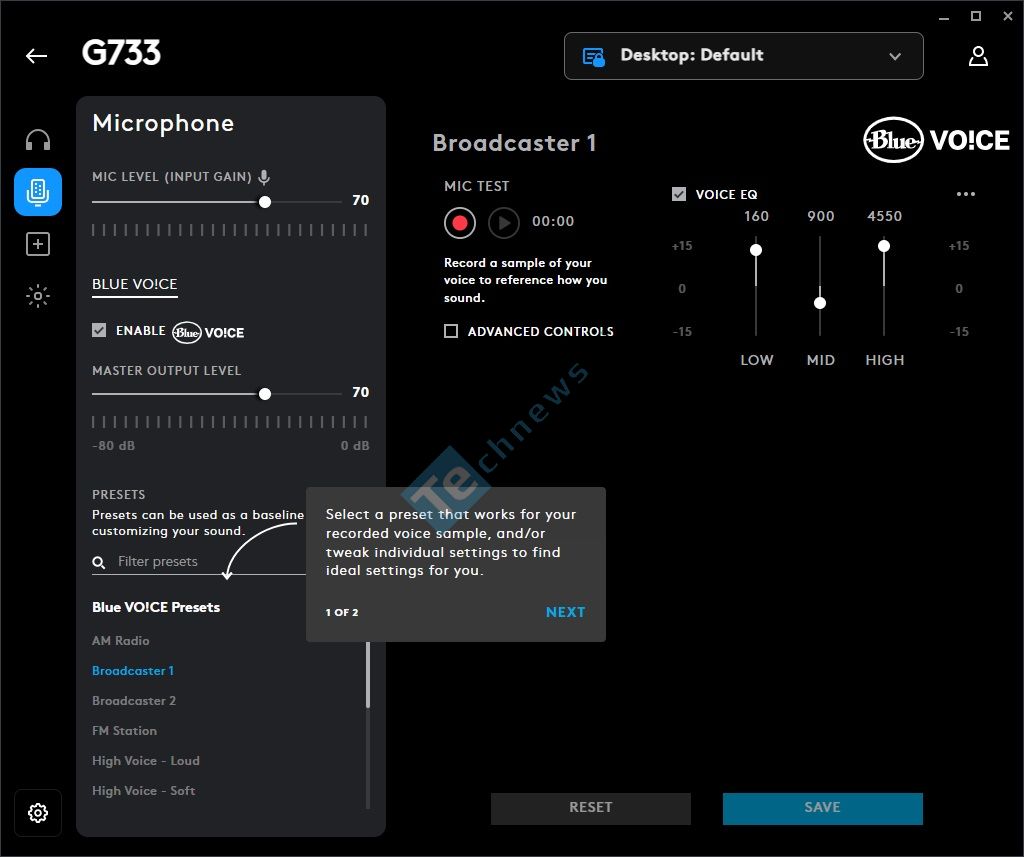Click the 00:00 mic test timer

pyautogui.click(x=553, y=221)
